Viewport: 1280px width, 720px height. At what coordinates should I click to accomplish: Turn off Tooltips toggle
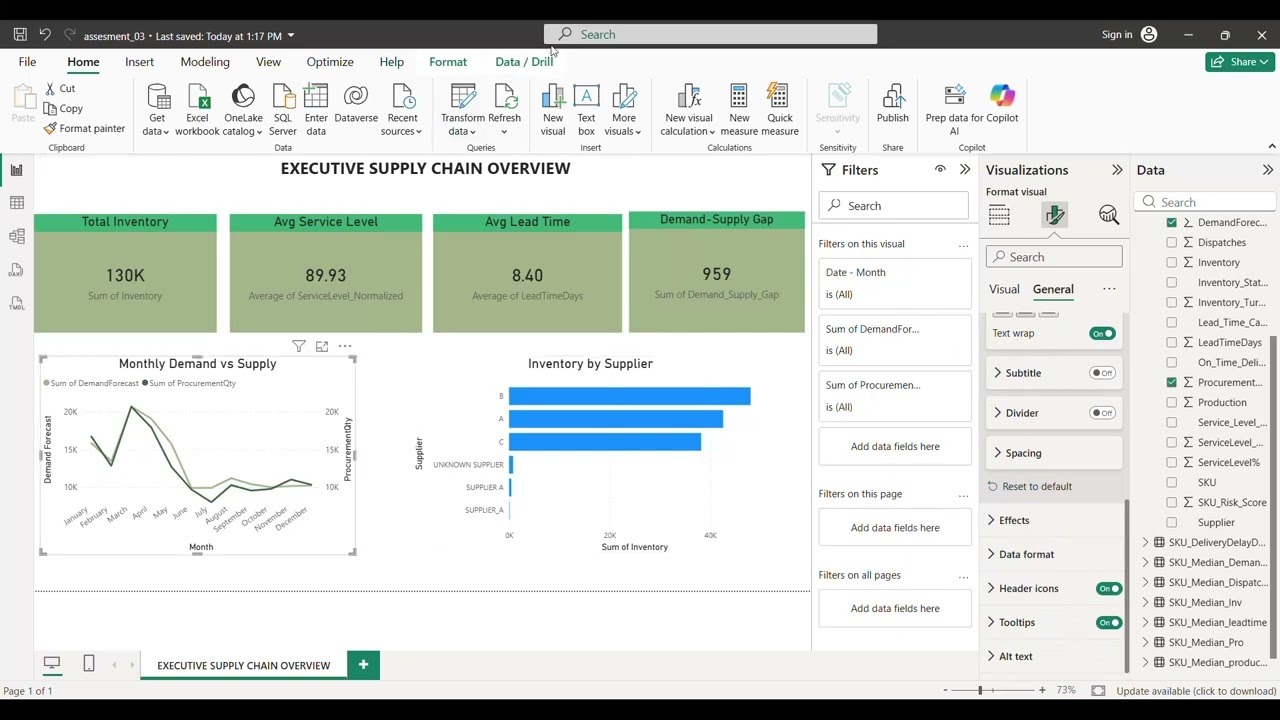pos(1109,623)
